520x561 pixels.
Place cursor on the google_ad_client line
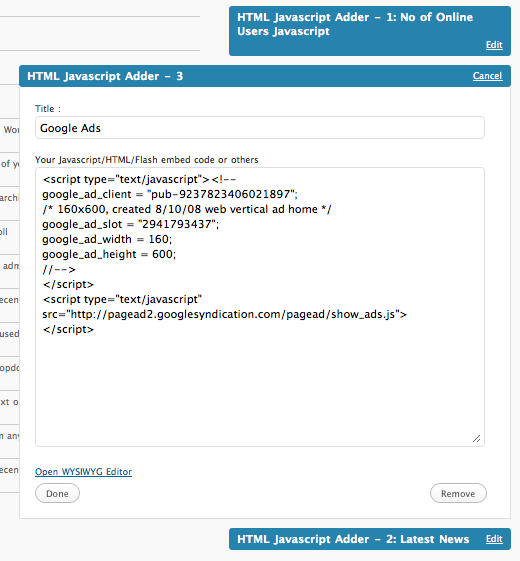[x=170, y=194]
